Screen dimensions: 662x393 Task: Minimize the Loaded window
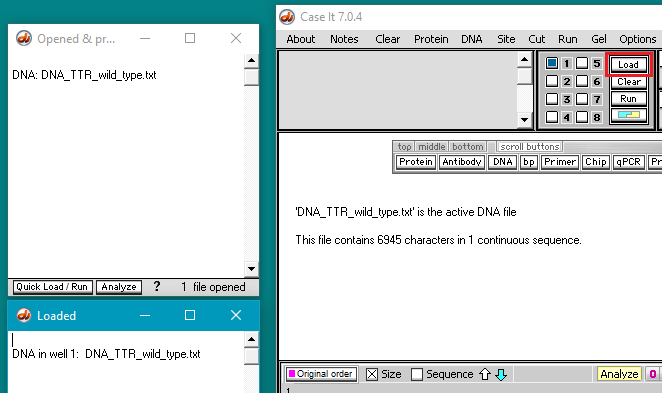click(x=145, y=315)
